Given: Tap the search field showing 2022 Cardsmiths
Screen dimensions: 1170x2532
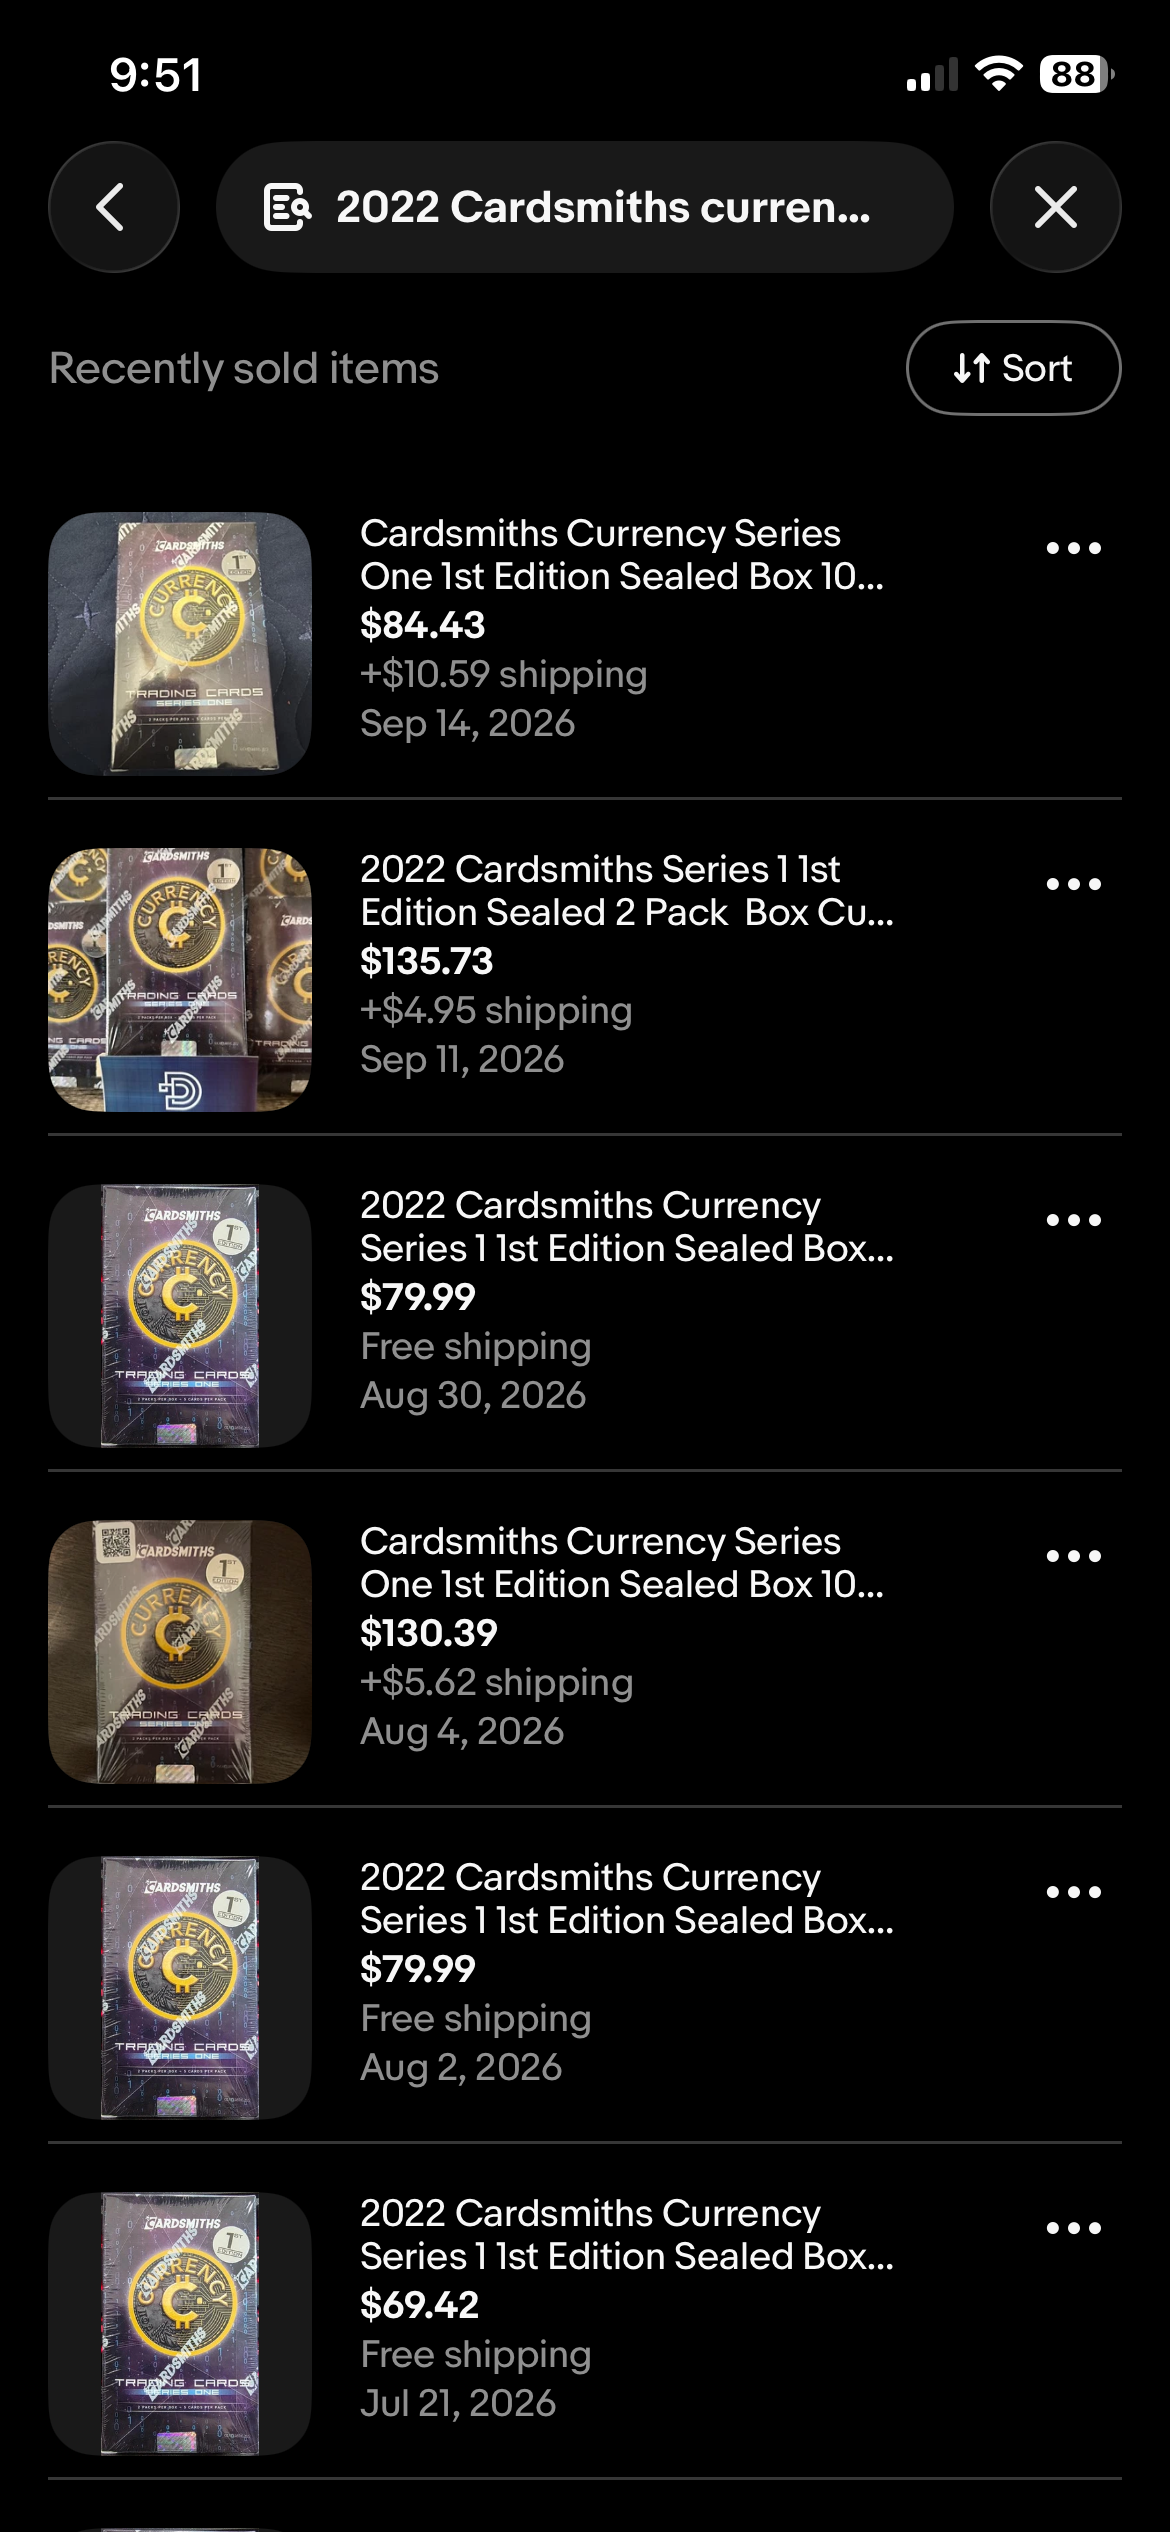Looking at the screenshot, I should pyautogui.click(x=585, y=207).
